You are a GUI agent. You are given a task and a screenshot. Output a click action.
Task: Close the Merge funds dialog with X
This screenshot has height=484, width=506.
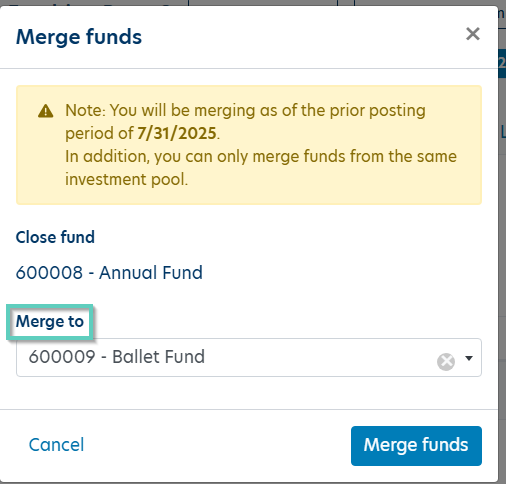pyautogui.click(x=473, y=34)
